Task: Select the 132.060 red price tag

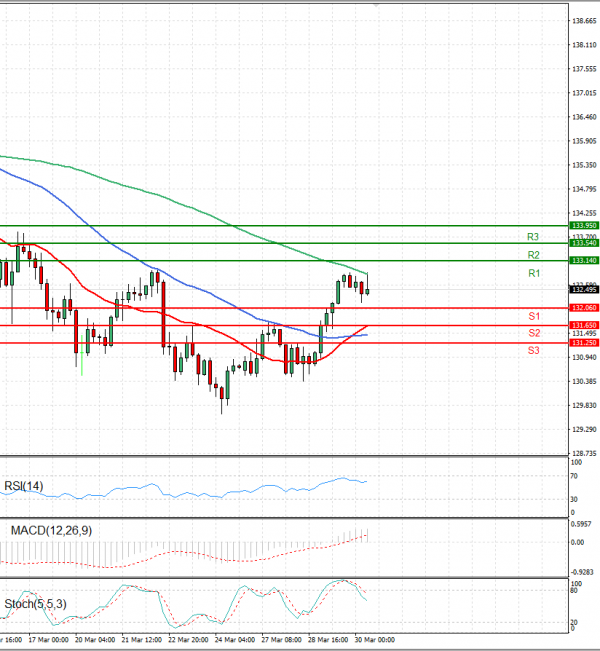Action: [x=584, y=308]
